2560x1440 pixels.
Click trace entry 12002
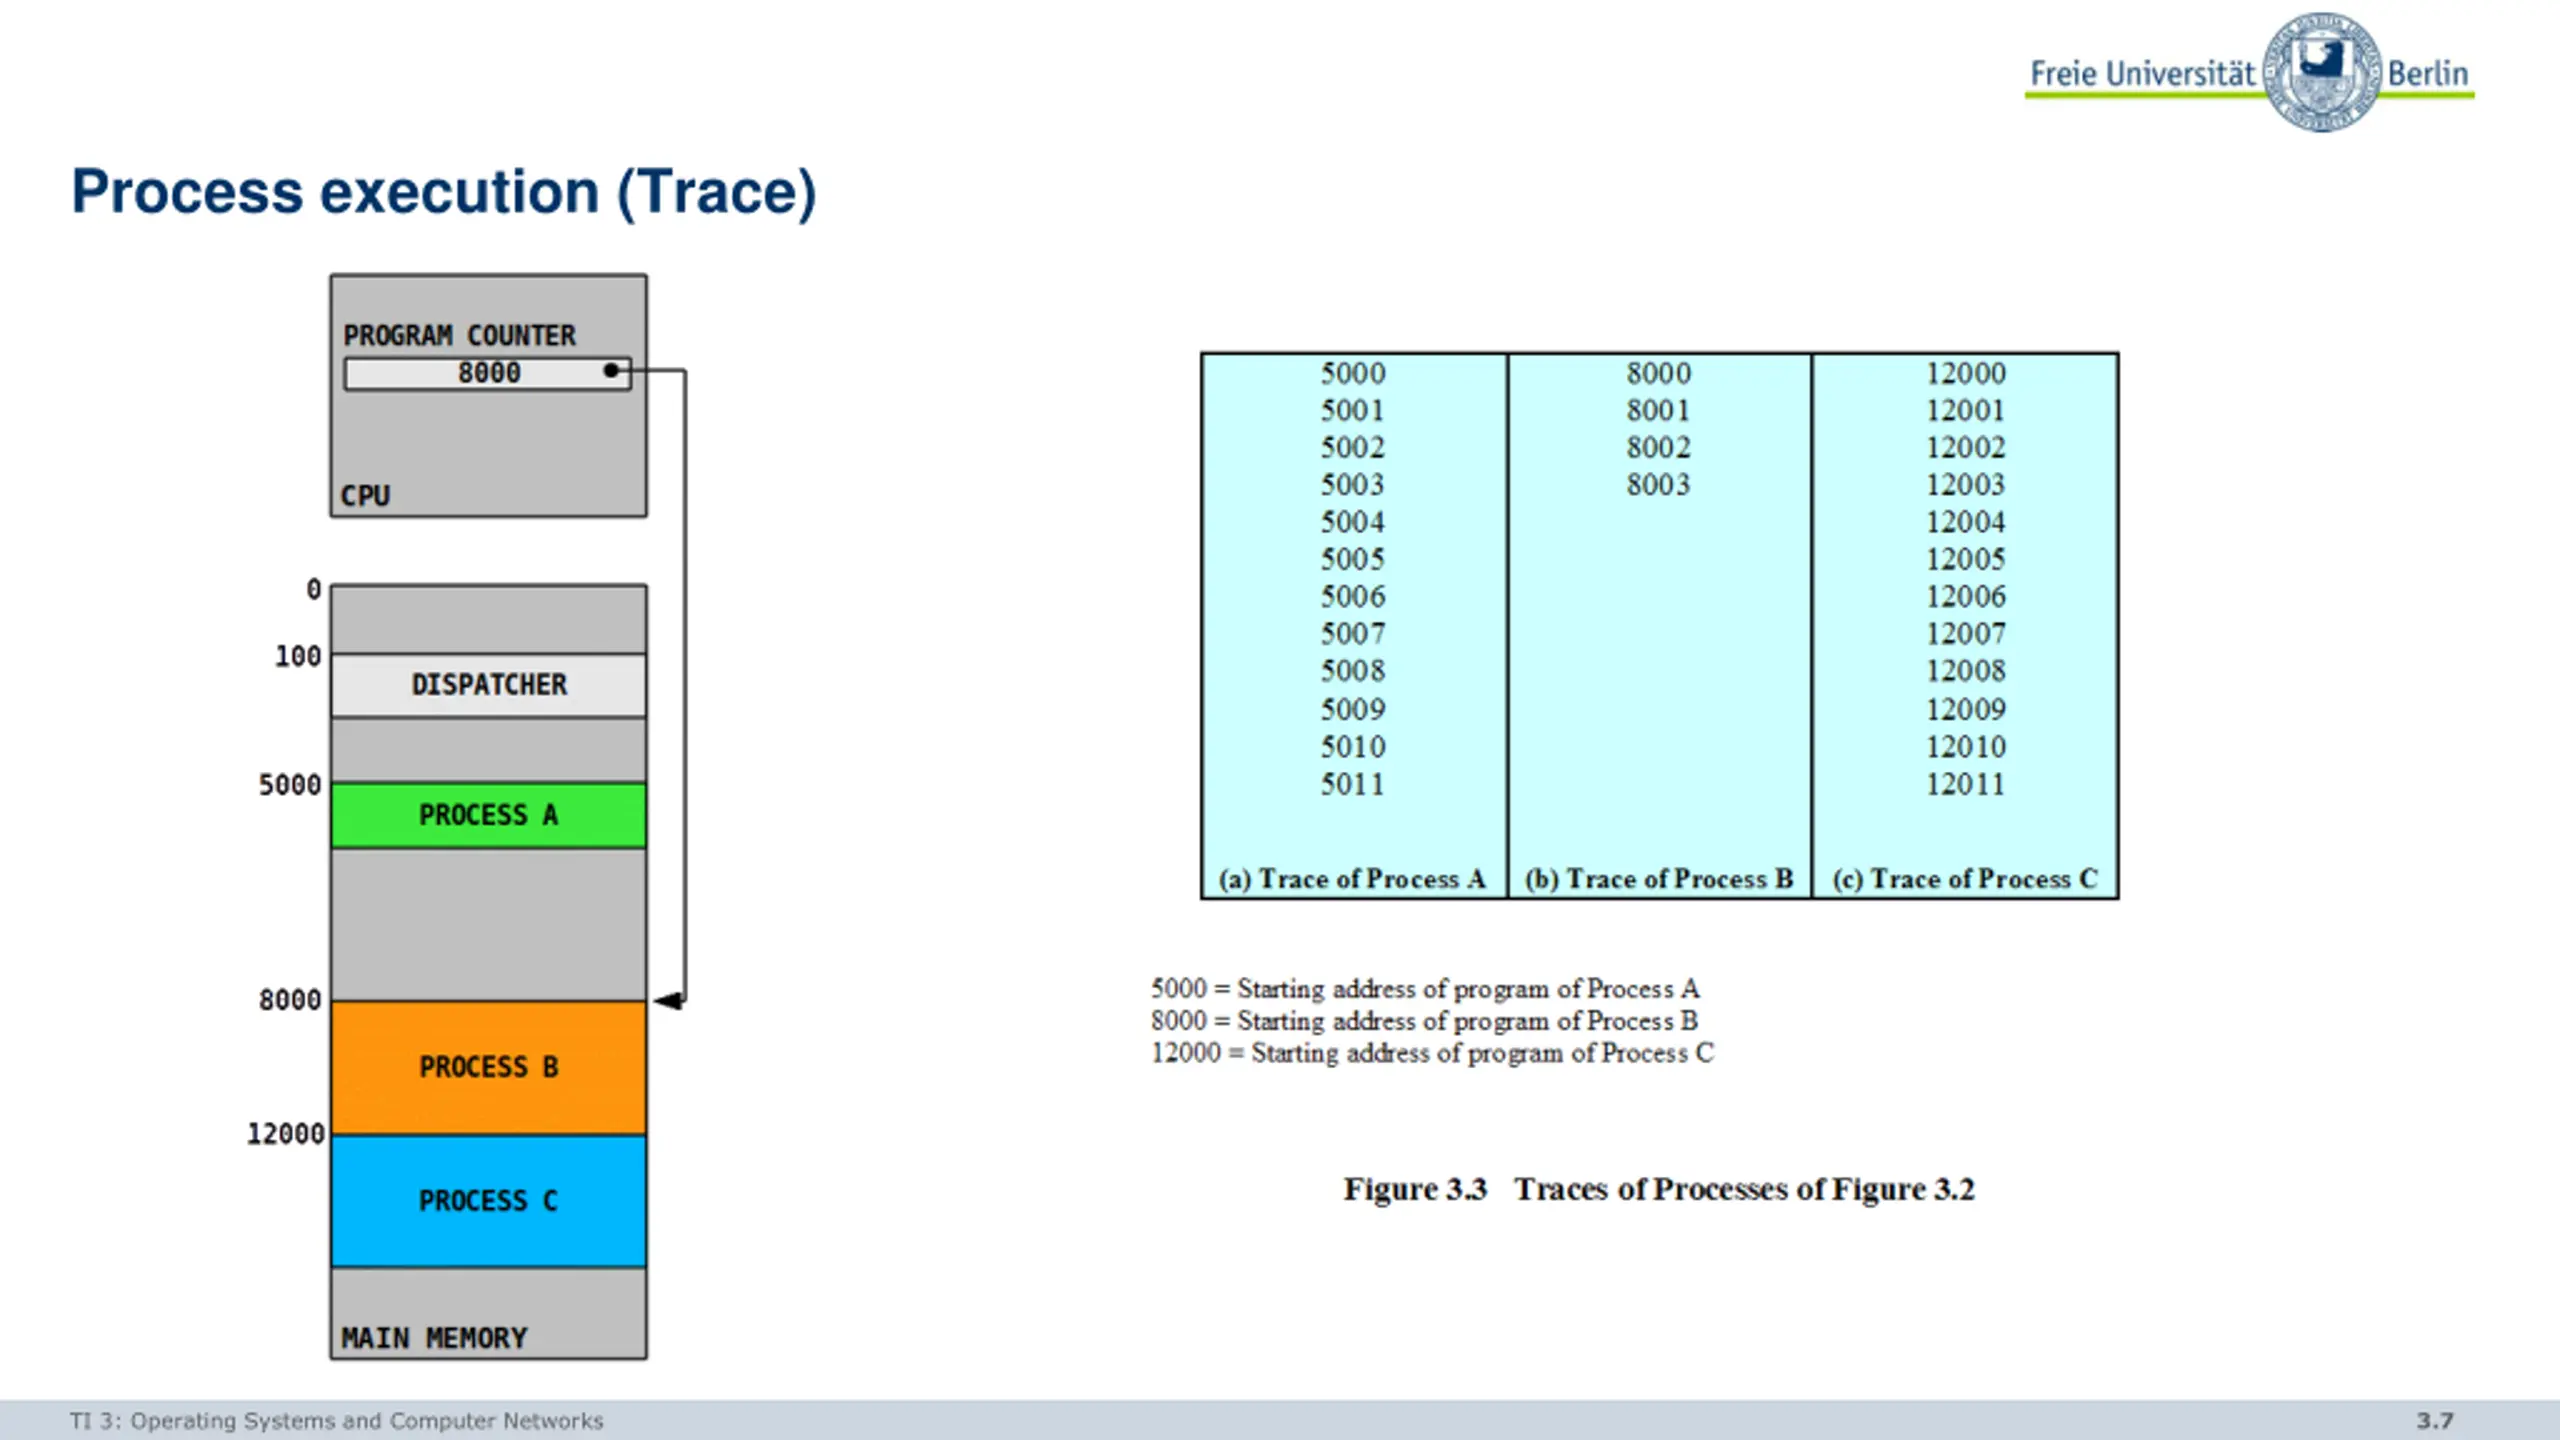click(1966, 448)
